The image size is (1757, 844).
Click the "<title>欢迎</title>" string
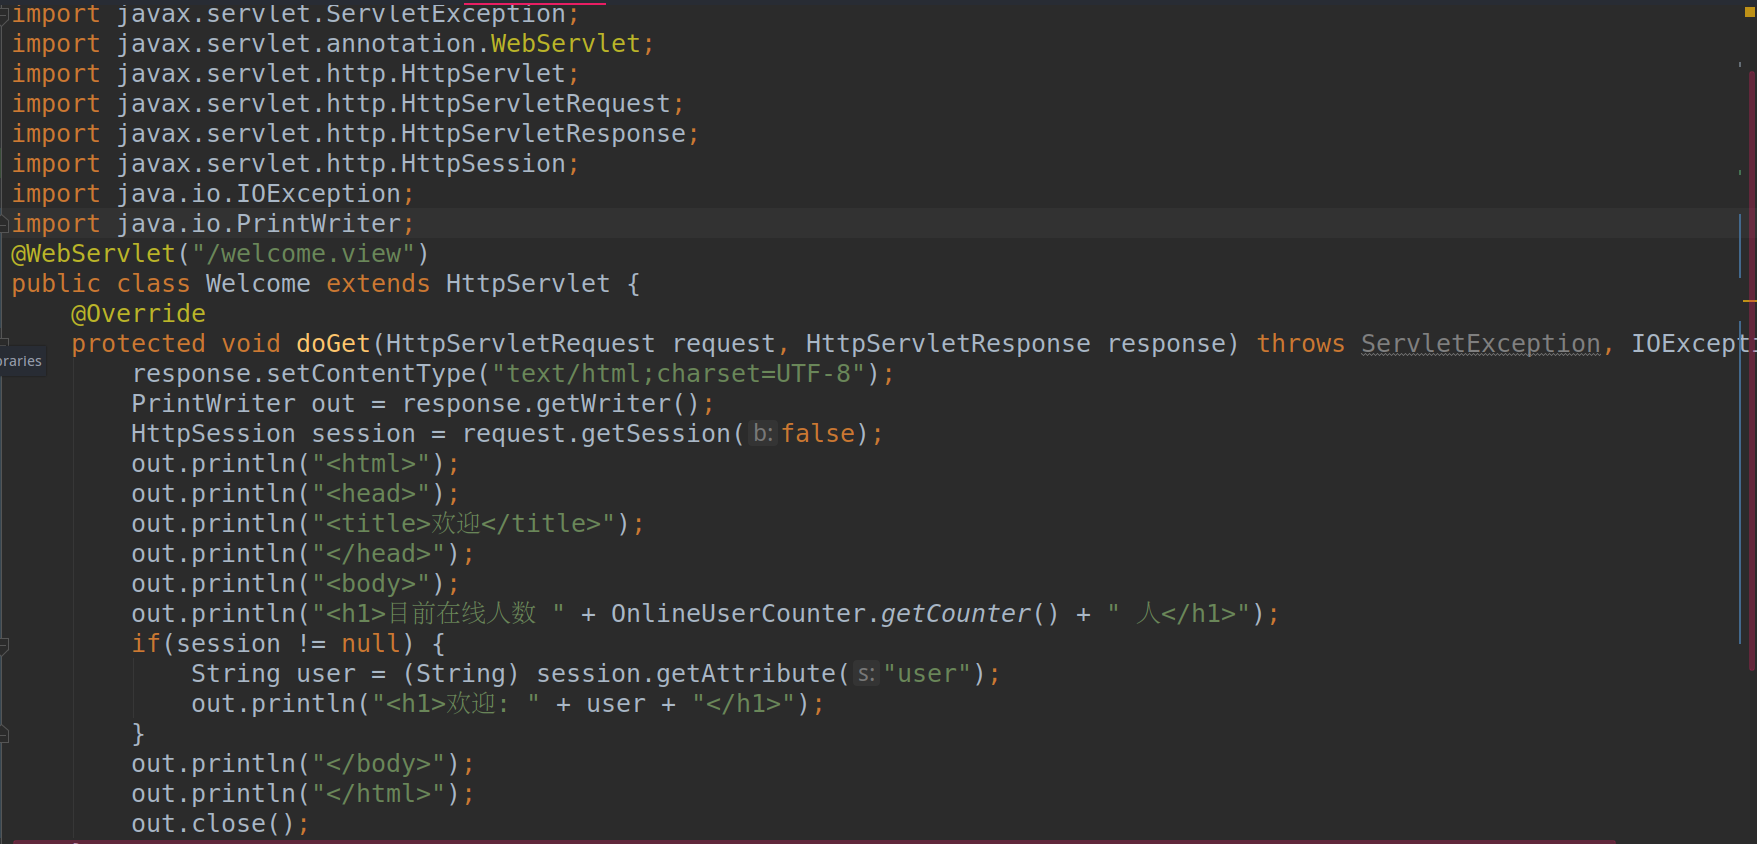pyautogui.click(x=464, y=524)
